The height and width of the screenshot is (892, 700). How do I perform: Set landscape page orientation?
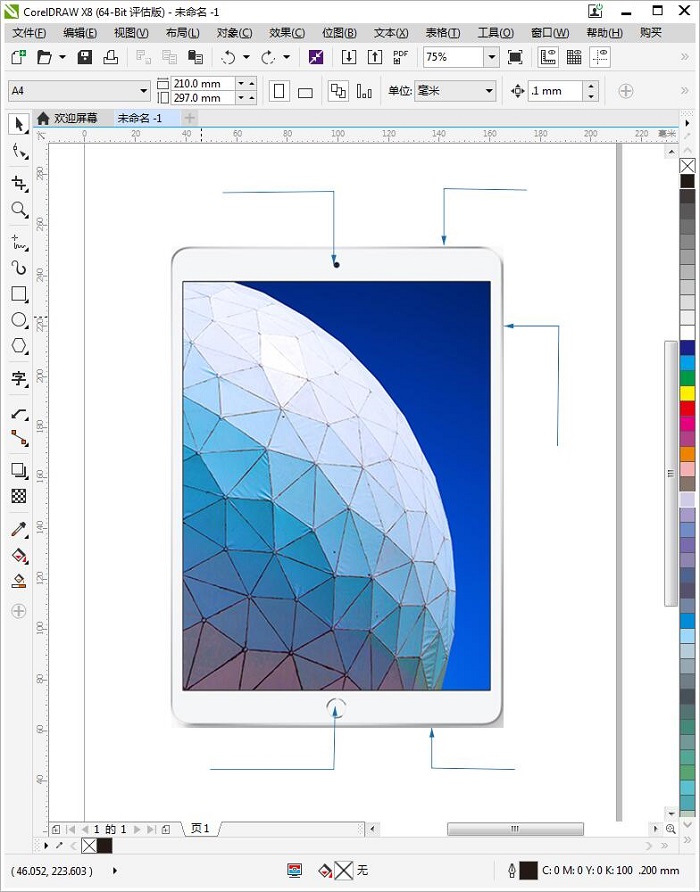click(x=306, y=92)
